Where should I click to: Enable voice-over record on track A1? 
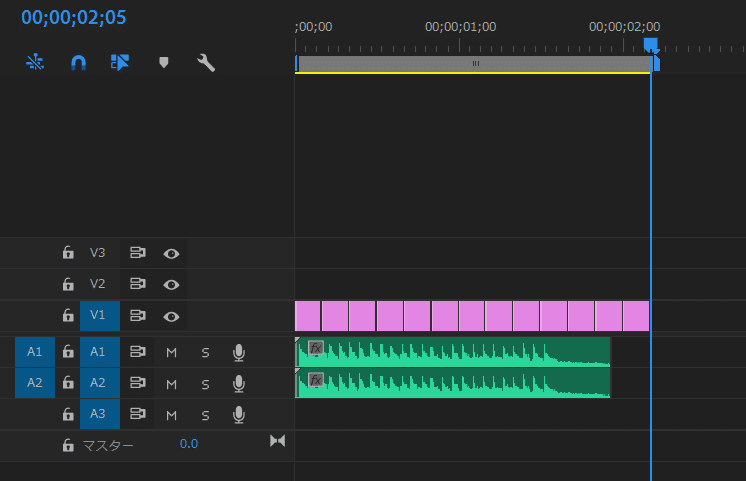click(239, 352)
